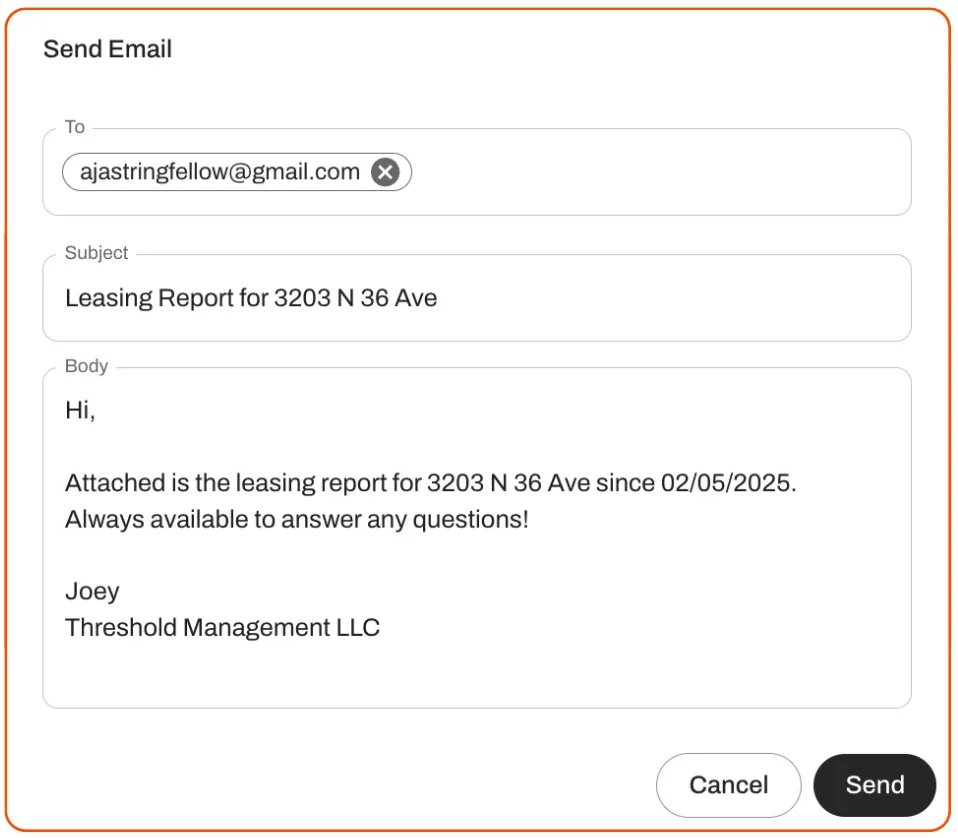Place cursor on the "Joey" signature line

coord(92,591)
